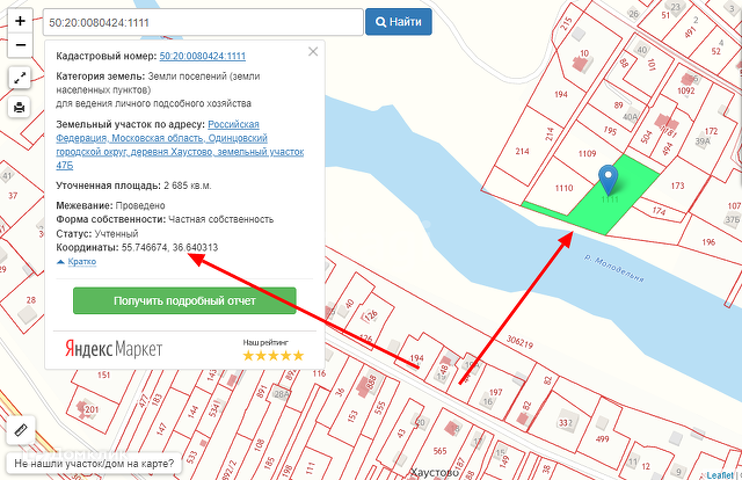Select parcel 28 on left side
The image size is (742, 480).
[x=31, y=300]
